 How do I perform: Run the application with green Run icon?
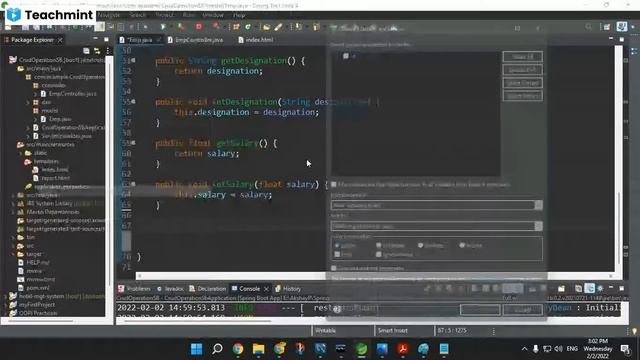click(x=163, y=27)
